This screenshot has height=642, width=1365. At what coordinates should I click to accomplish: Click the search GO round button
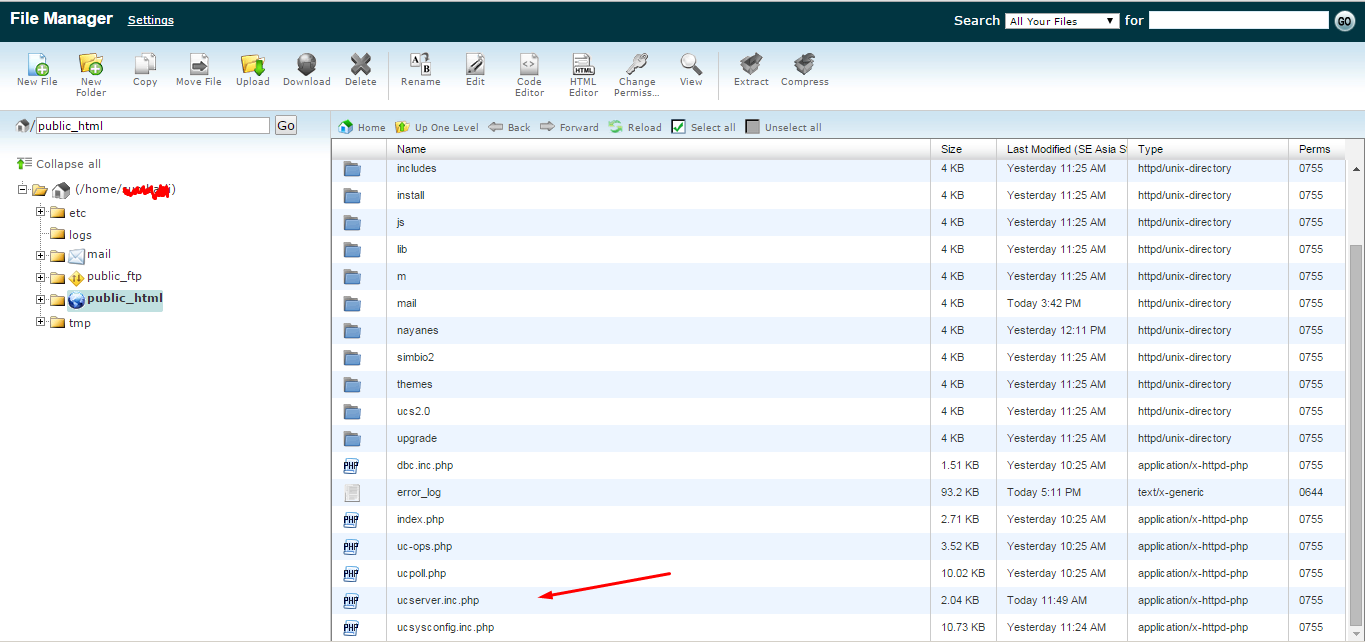(1345, 21)
